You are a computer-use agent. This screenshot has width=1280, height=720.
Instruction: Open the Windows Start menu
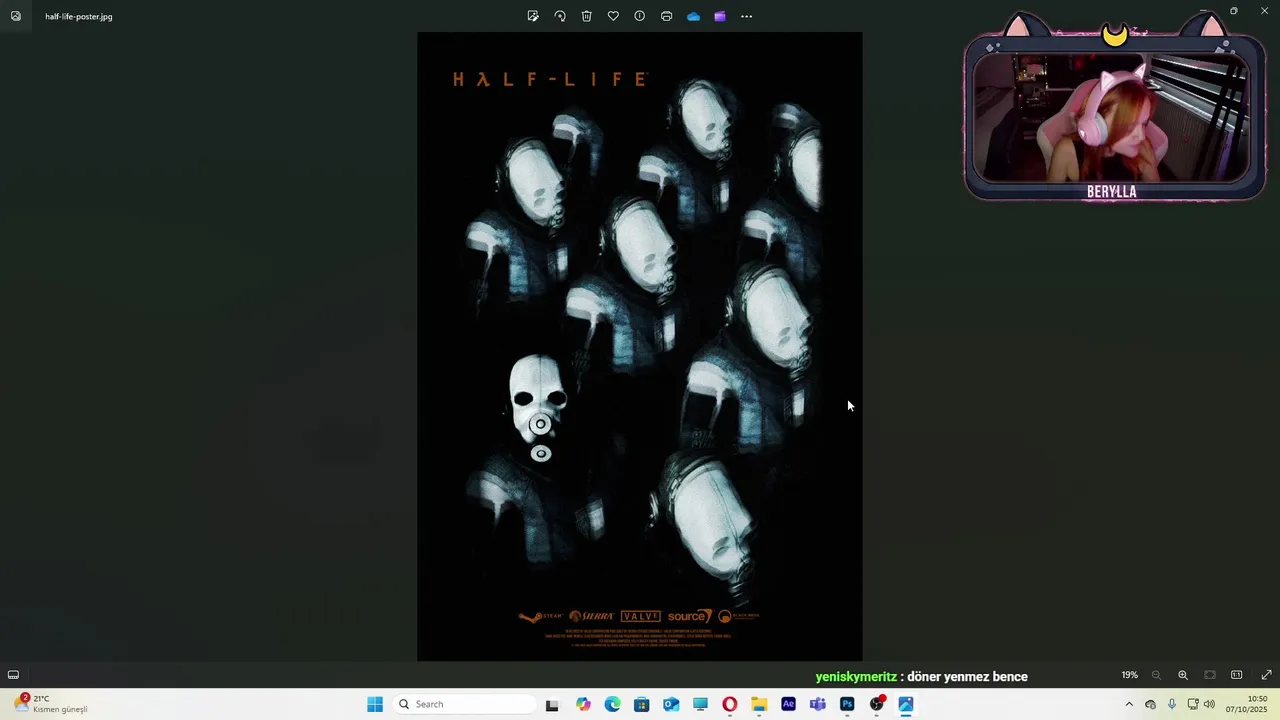(375, 704)
